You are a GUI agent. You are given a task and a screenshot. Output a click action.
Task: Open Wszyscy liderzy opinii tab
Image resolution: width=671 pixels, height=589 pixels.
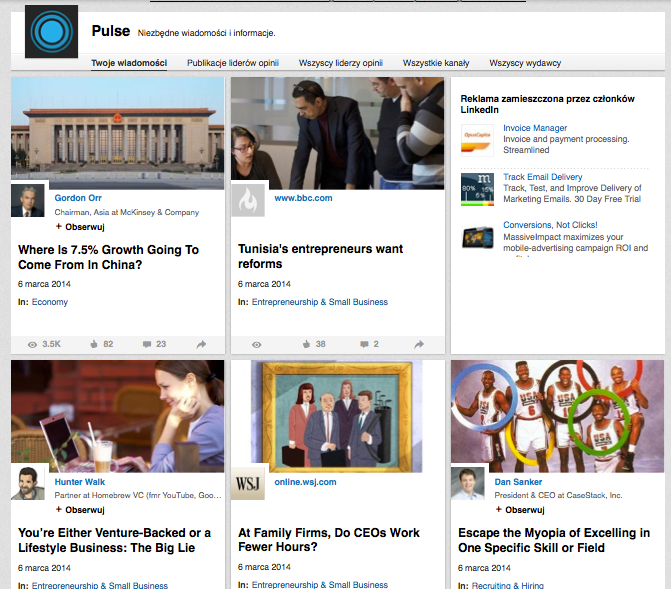pos(341,63)
